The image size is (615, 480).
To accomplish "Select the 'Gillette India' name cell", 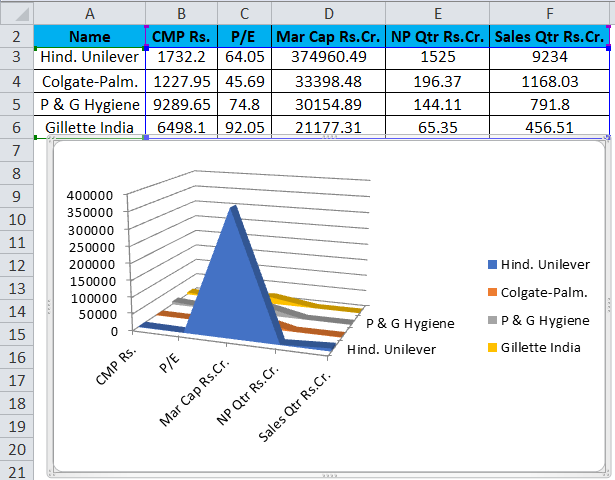I will pyautogui.click(x=89, y=127).
